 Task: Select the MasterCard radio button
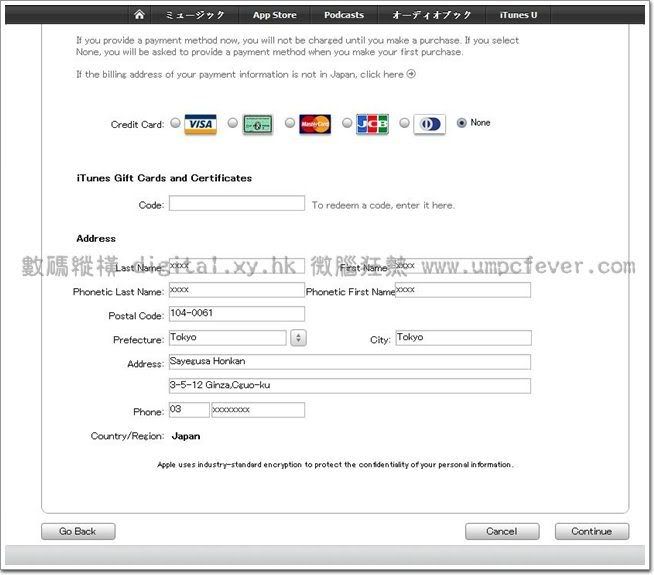click(290, 123)
